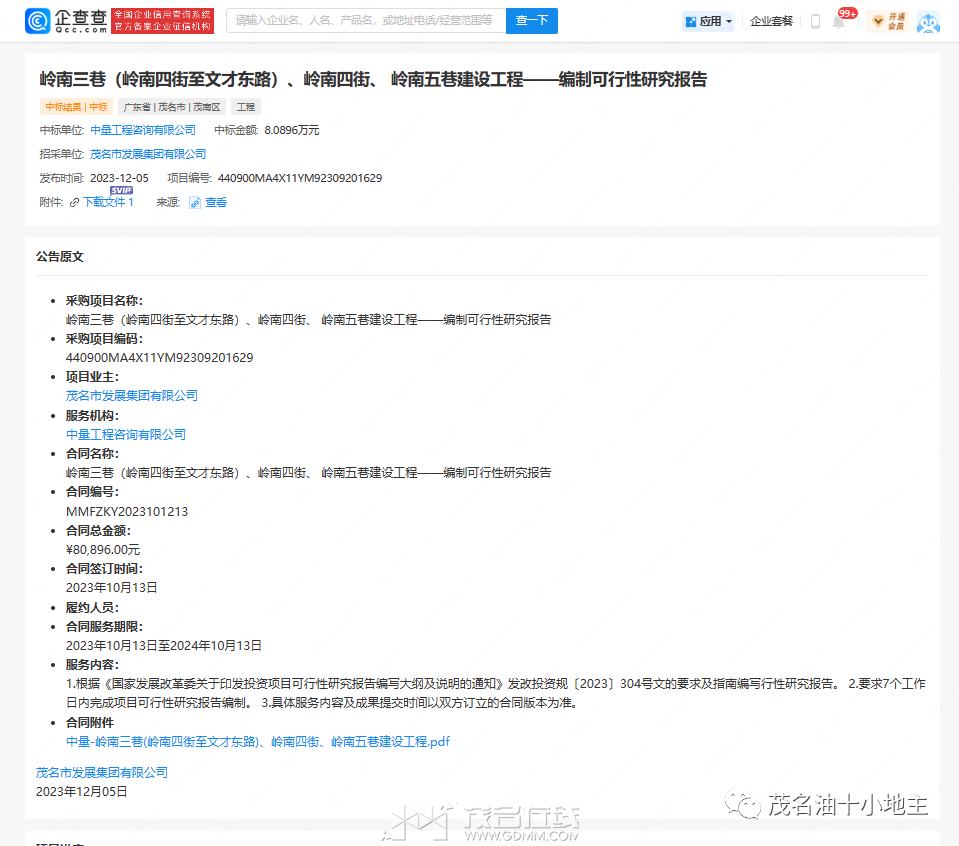Click the 查一下 search button
Screen dimensions: 959x846
531,21
